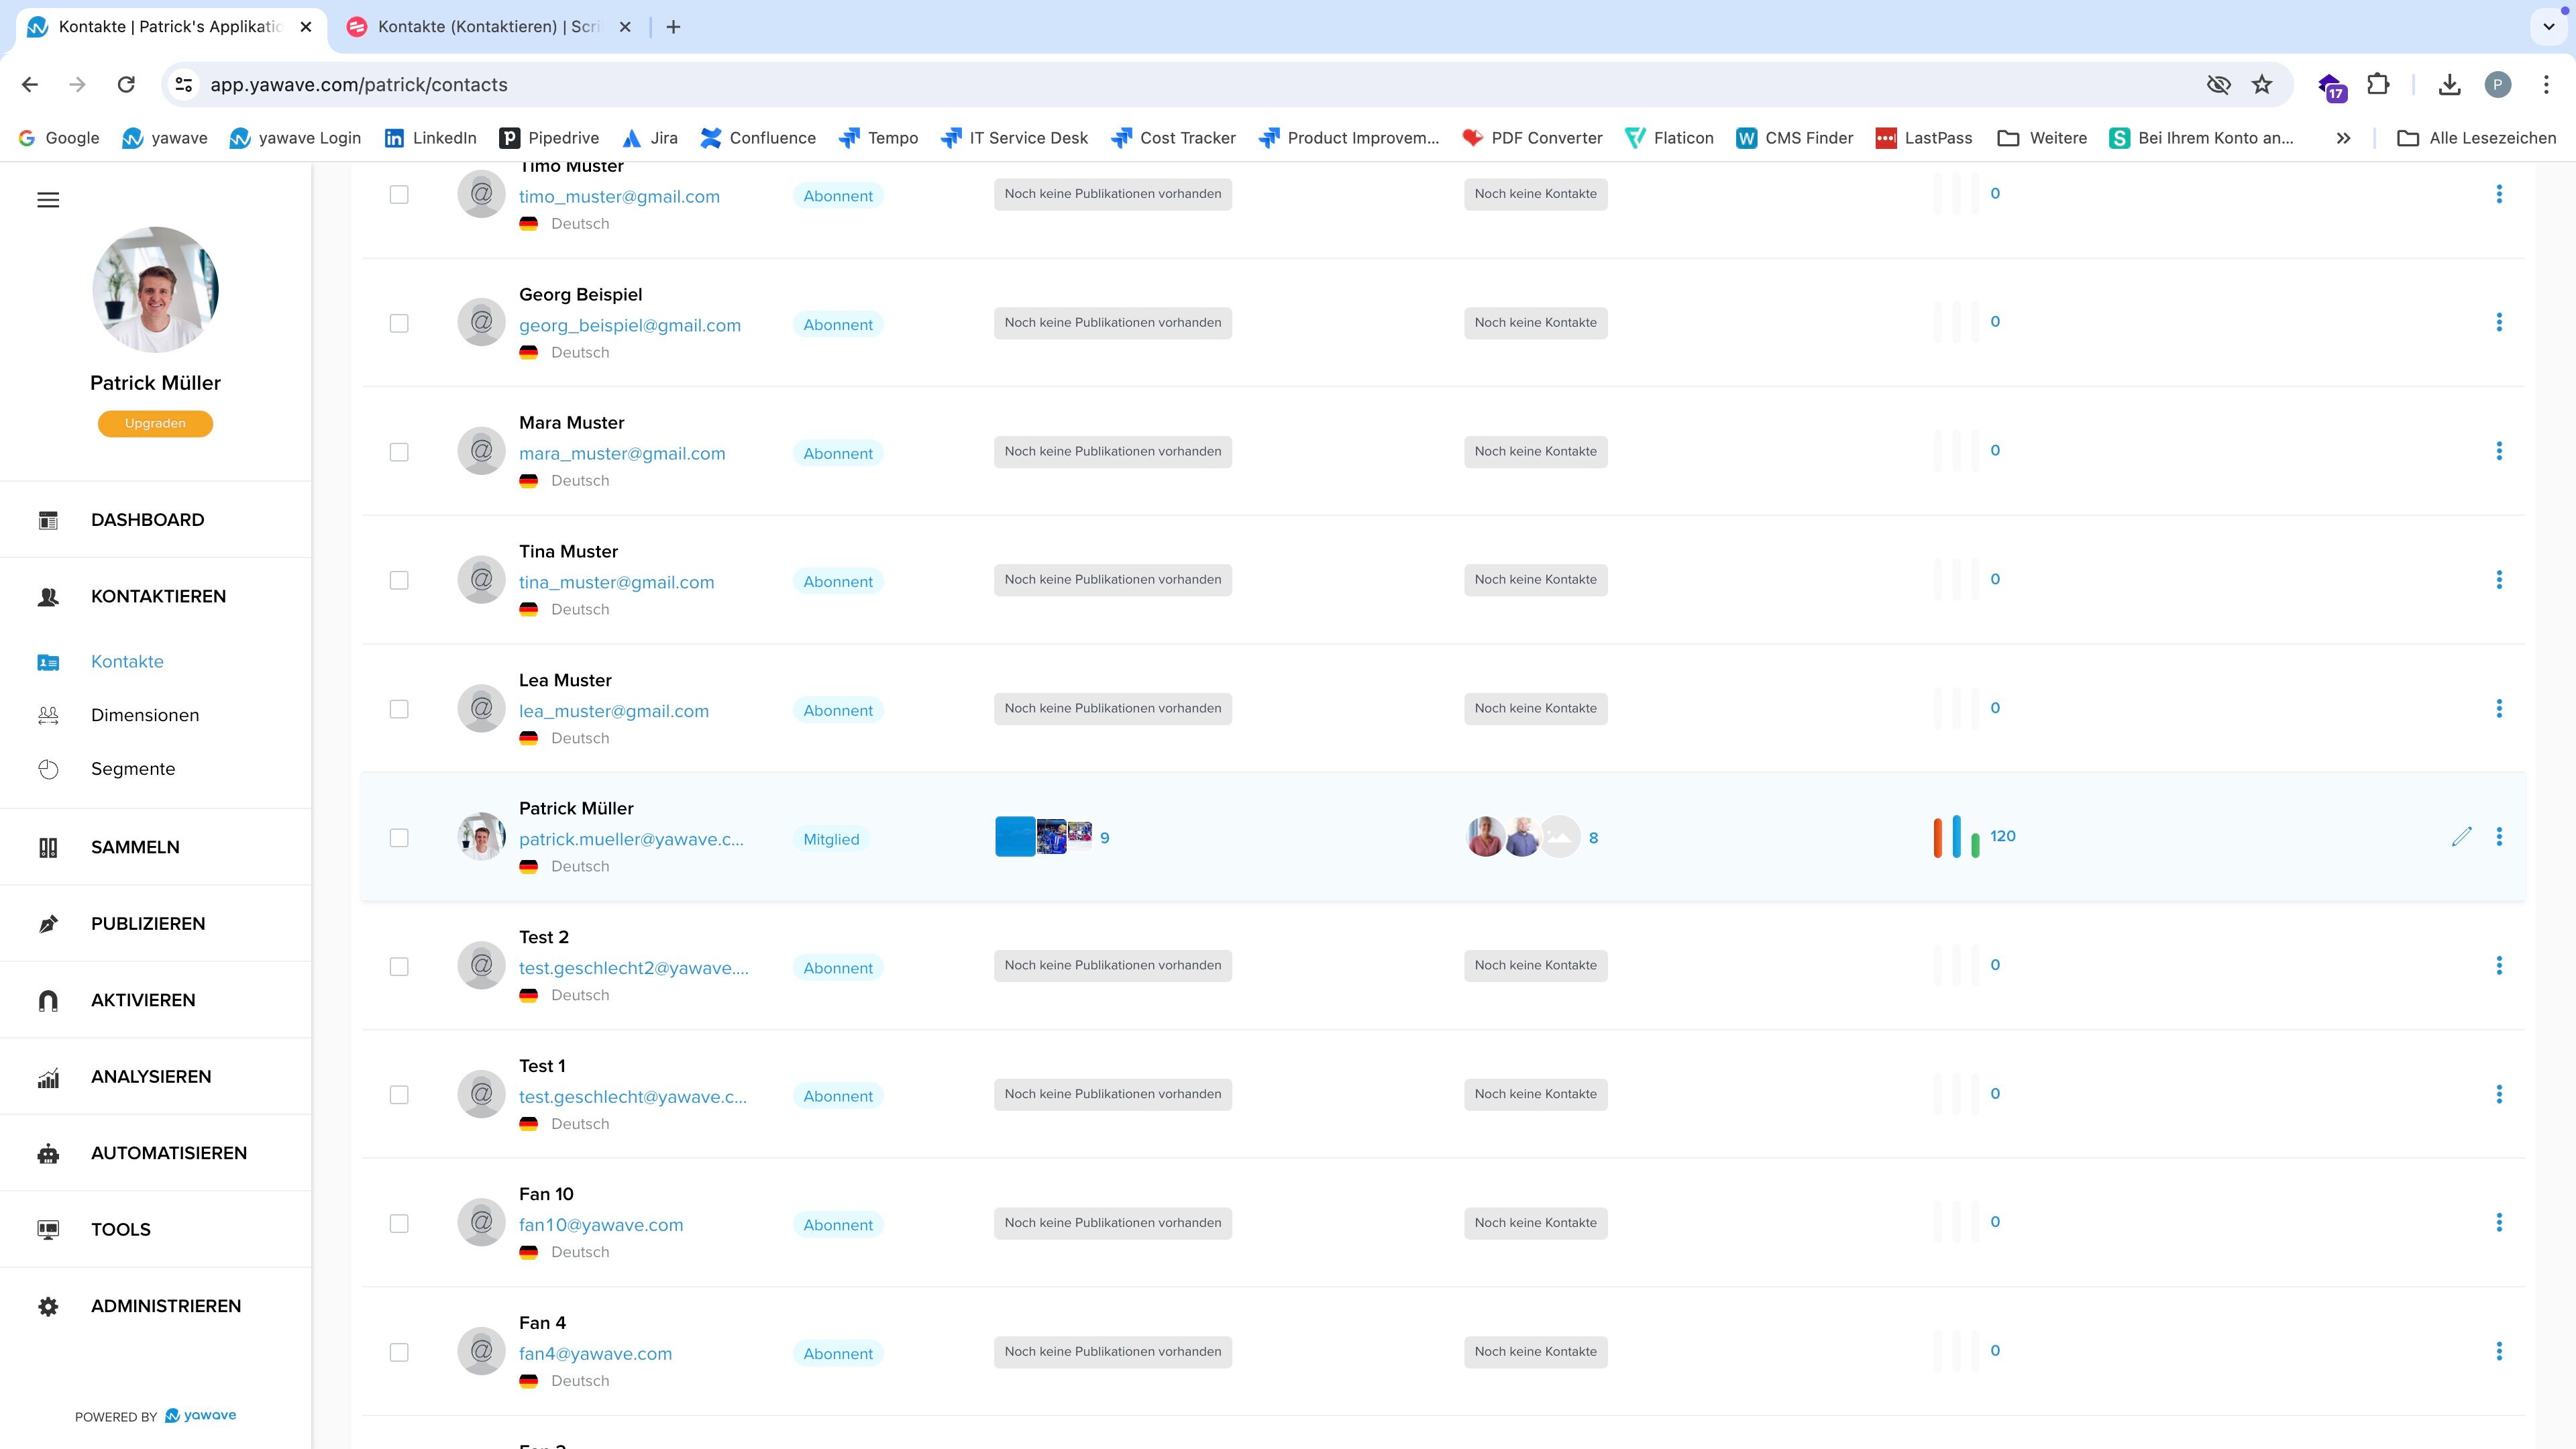
Task: Expand the hidden bookmarks chevron
Action: [x=2343, y=138]
